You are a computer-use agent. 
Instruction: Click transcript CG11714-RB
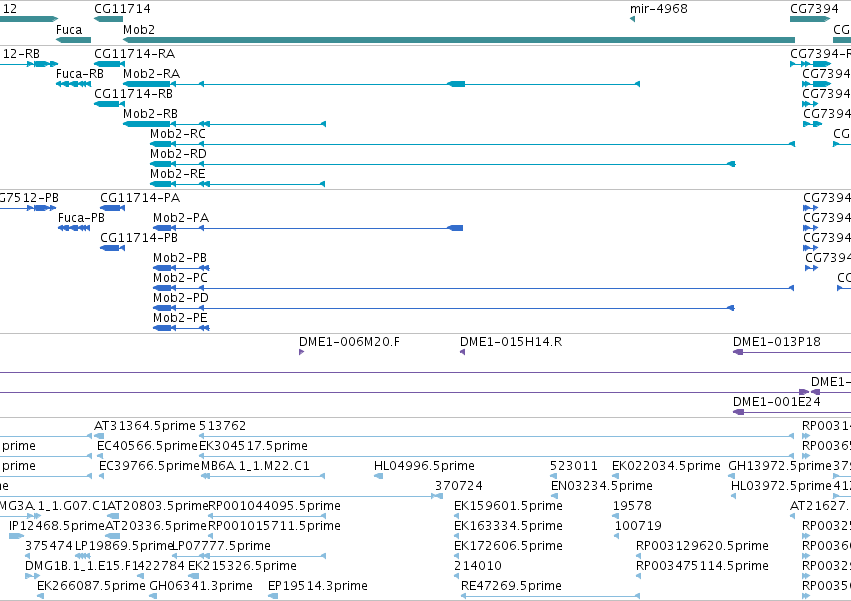[x=110, y=104]
